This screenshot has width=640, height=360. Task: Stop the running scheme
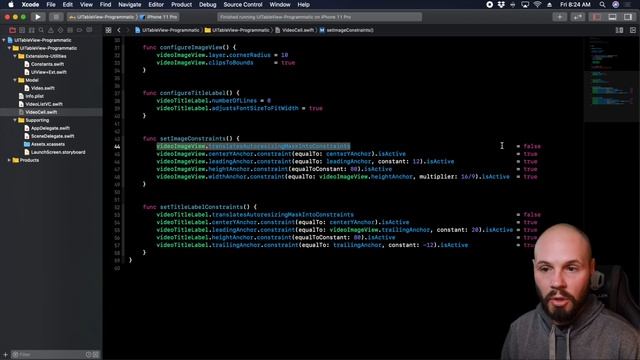click(x=56, y=17)
